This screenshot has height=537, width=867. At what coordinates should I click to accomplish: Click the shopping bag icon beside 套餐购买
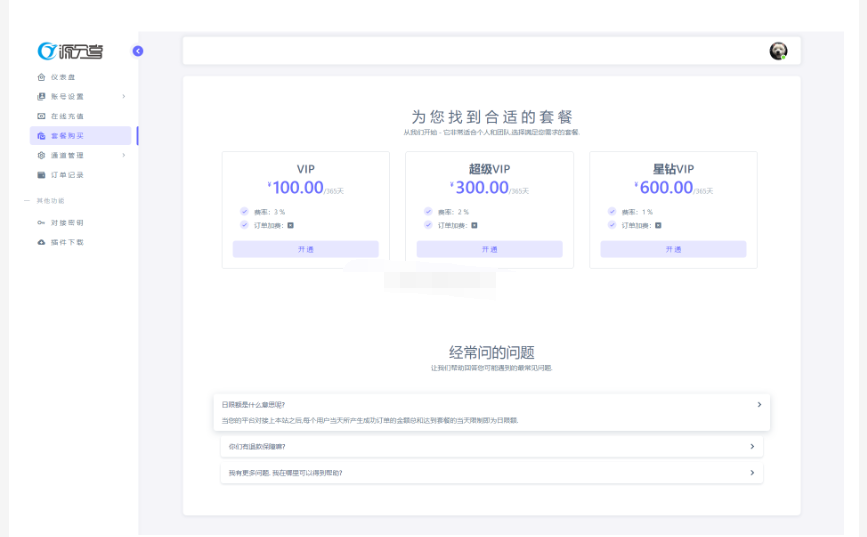click(x=41, y=135)
